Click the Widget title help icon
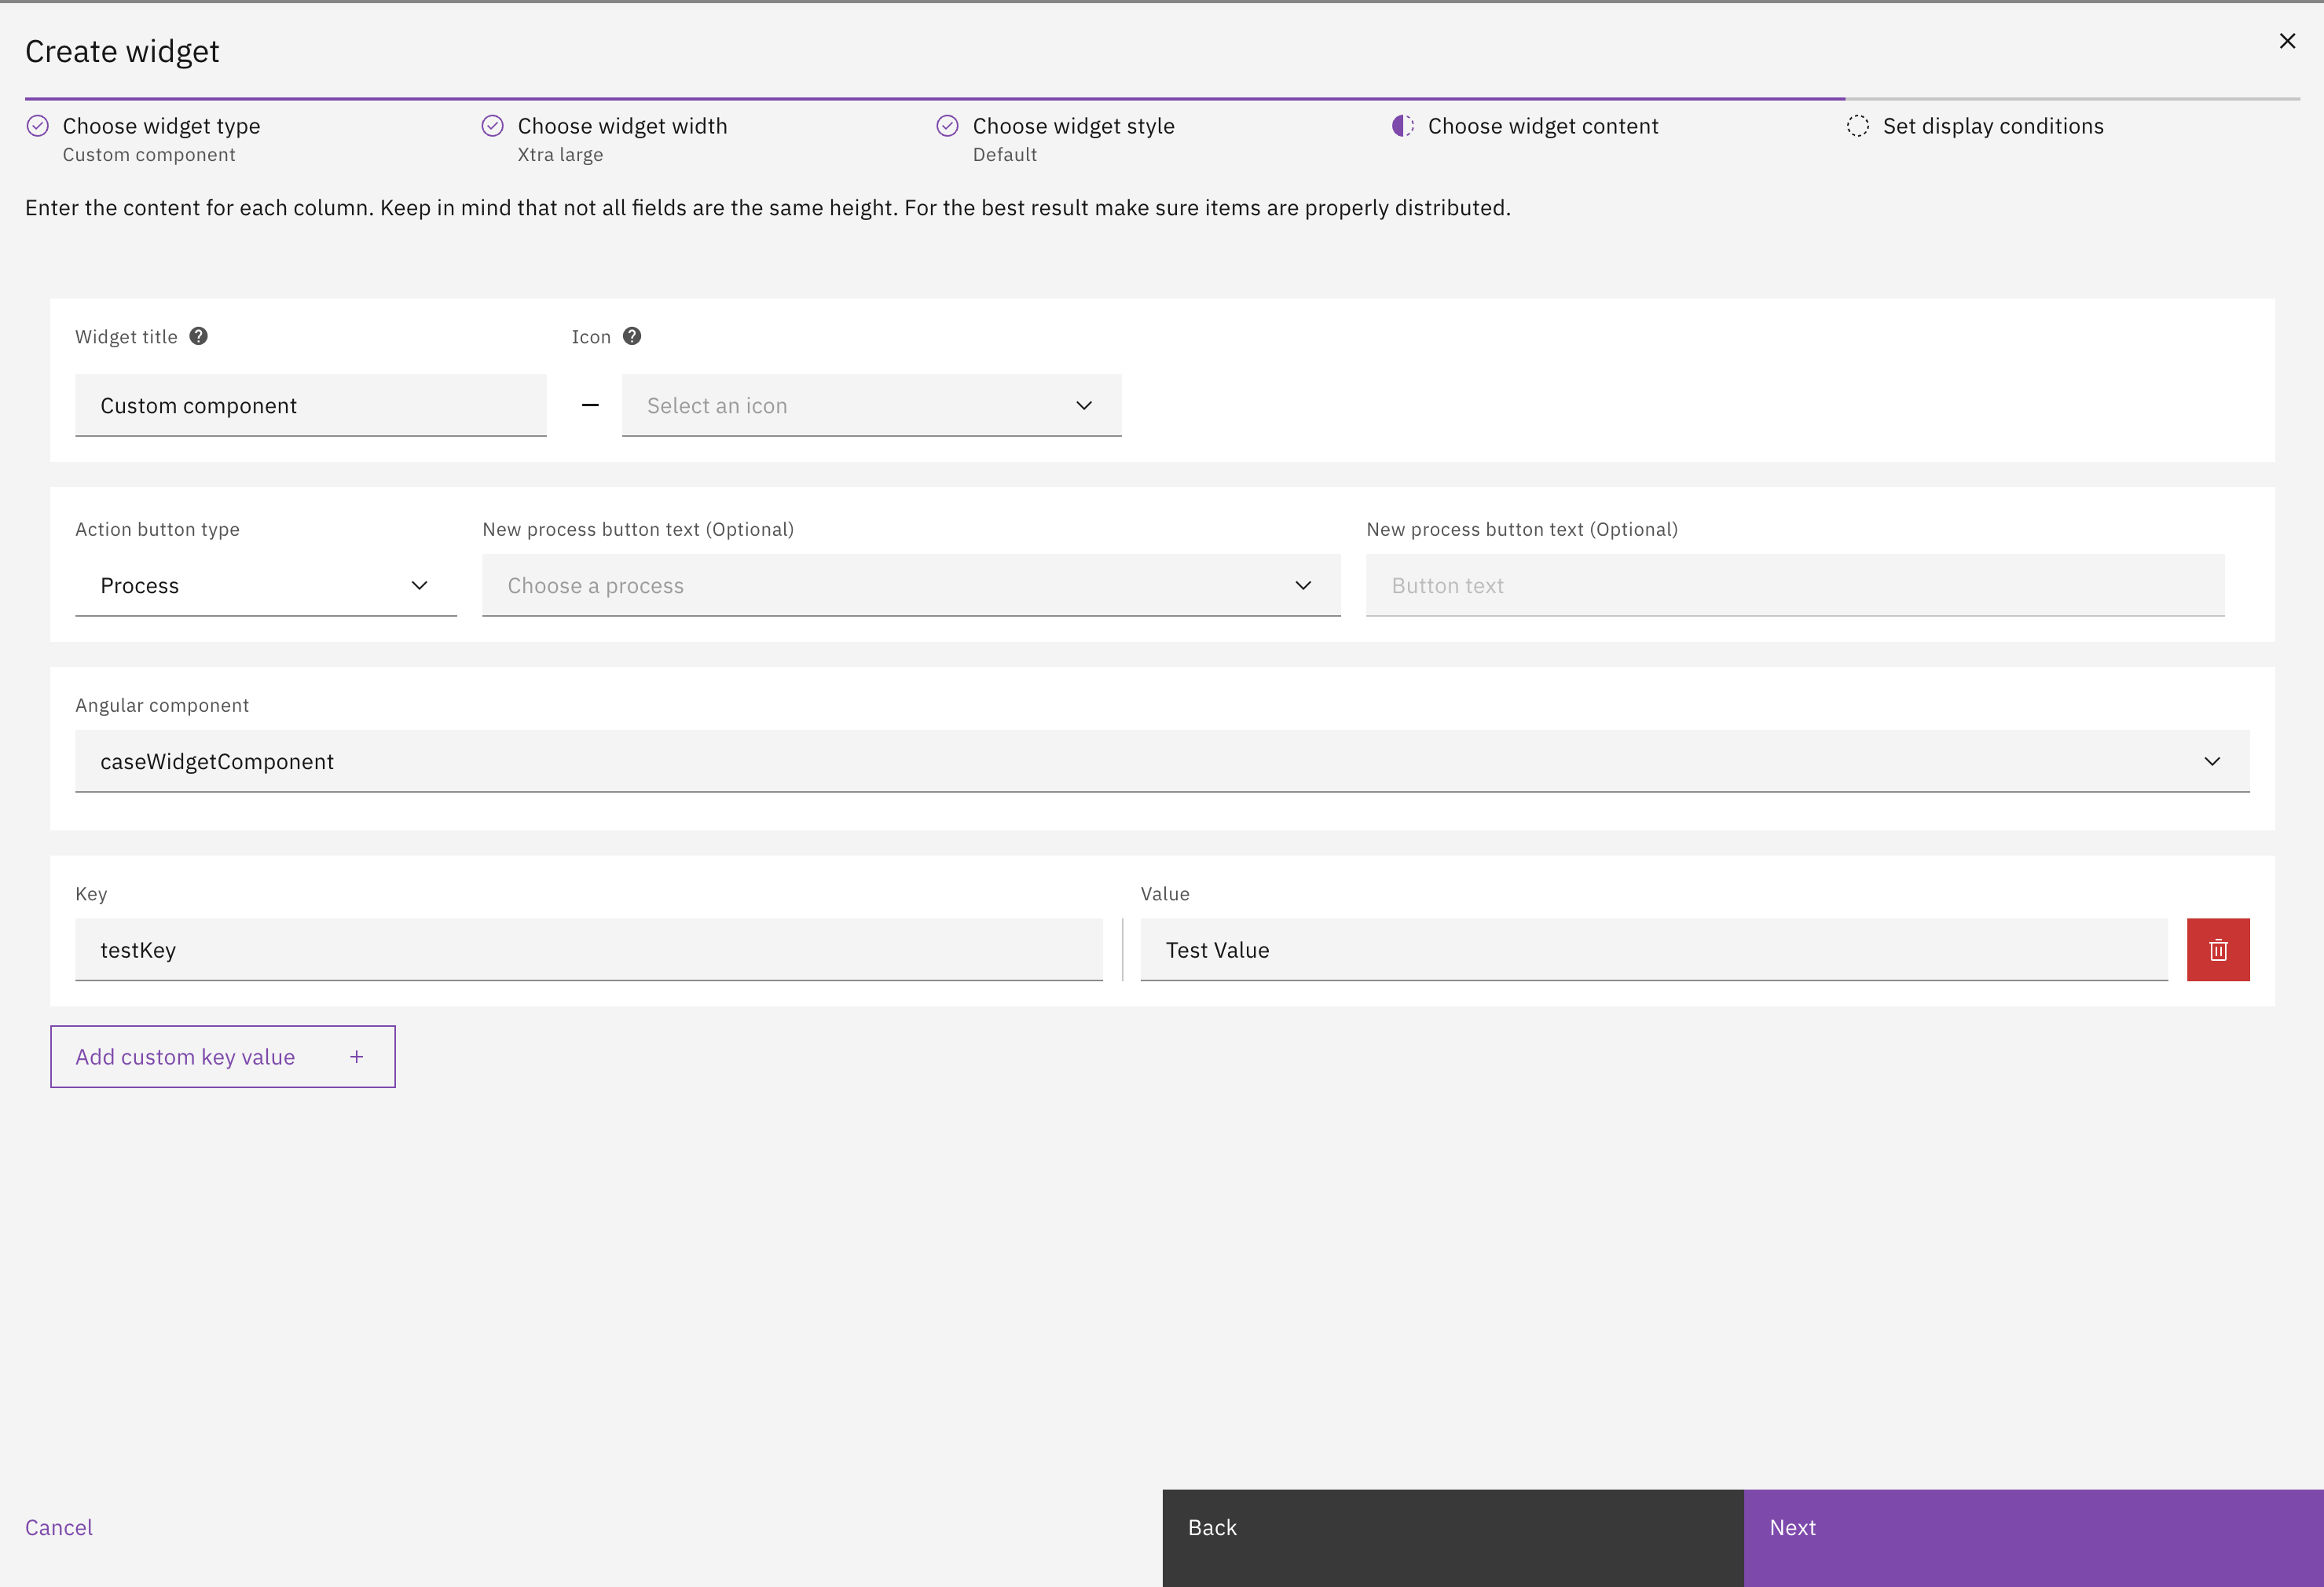 [198, 336]
